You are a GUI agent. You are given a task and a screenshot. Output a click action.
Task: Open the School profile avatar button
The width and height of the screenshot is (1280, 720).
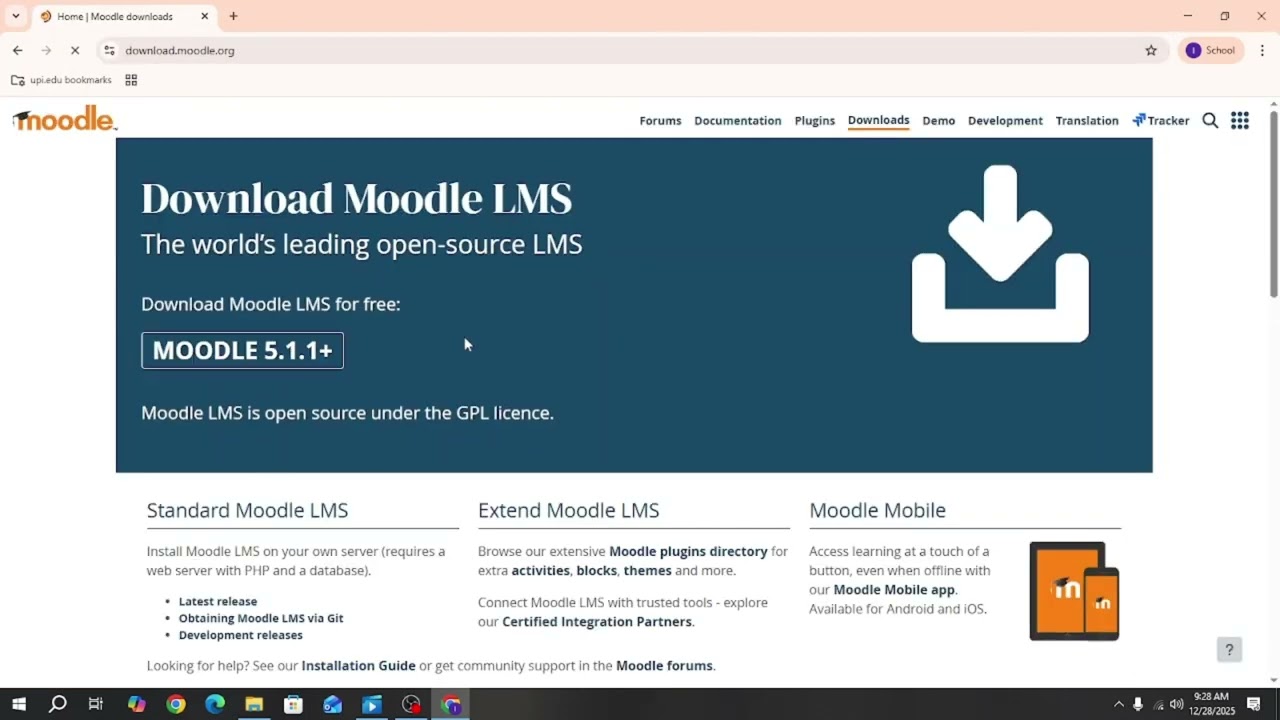[1210, 50]
